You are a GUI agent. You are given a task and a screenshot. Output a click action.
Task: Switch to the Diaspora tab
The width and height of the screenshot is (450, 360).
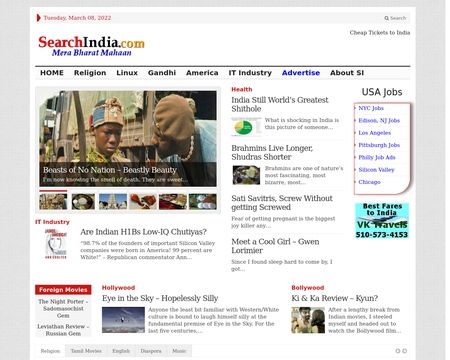(151, 351)
